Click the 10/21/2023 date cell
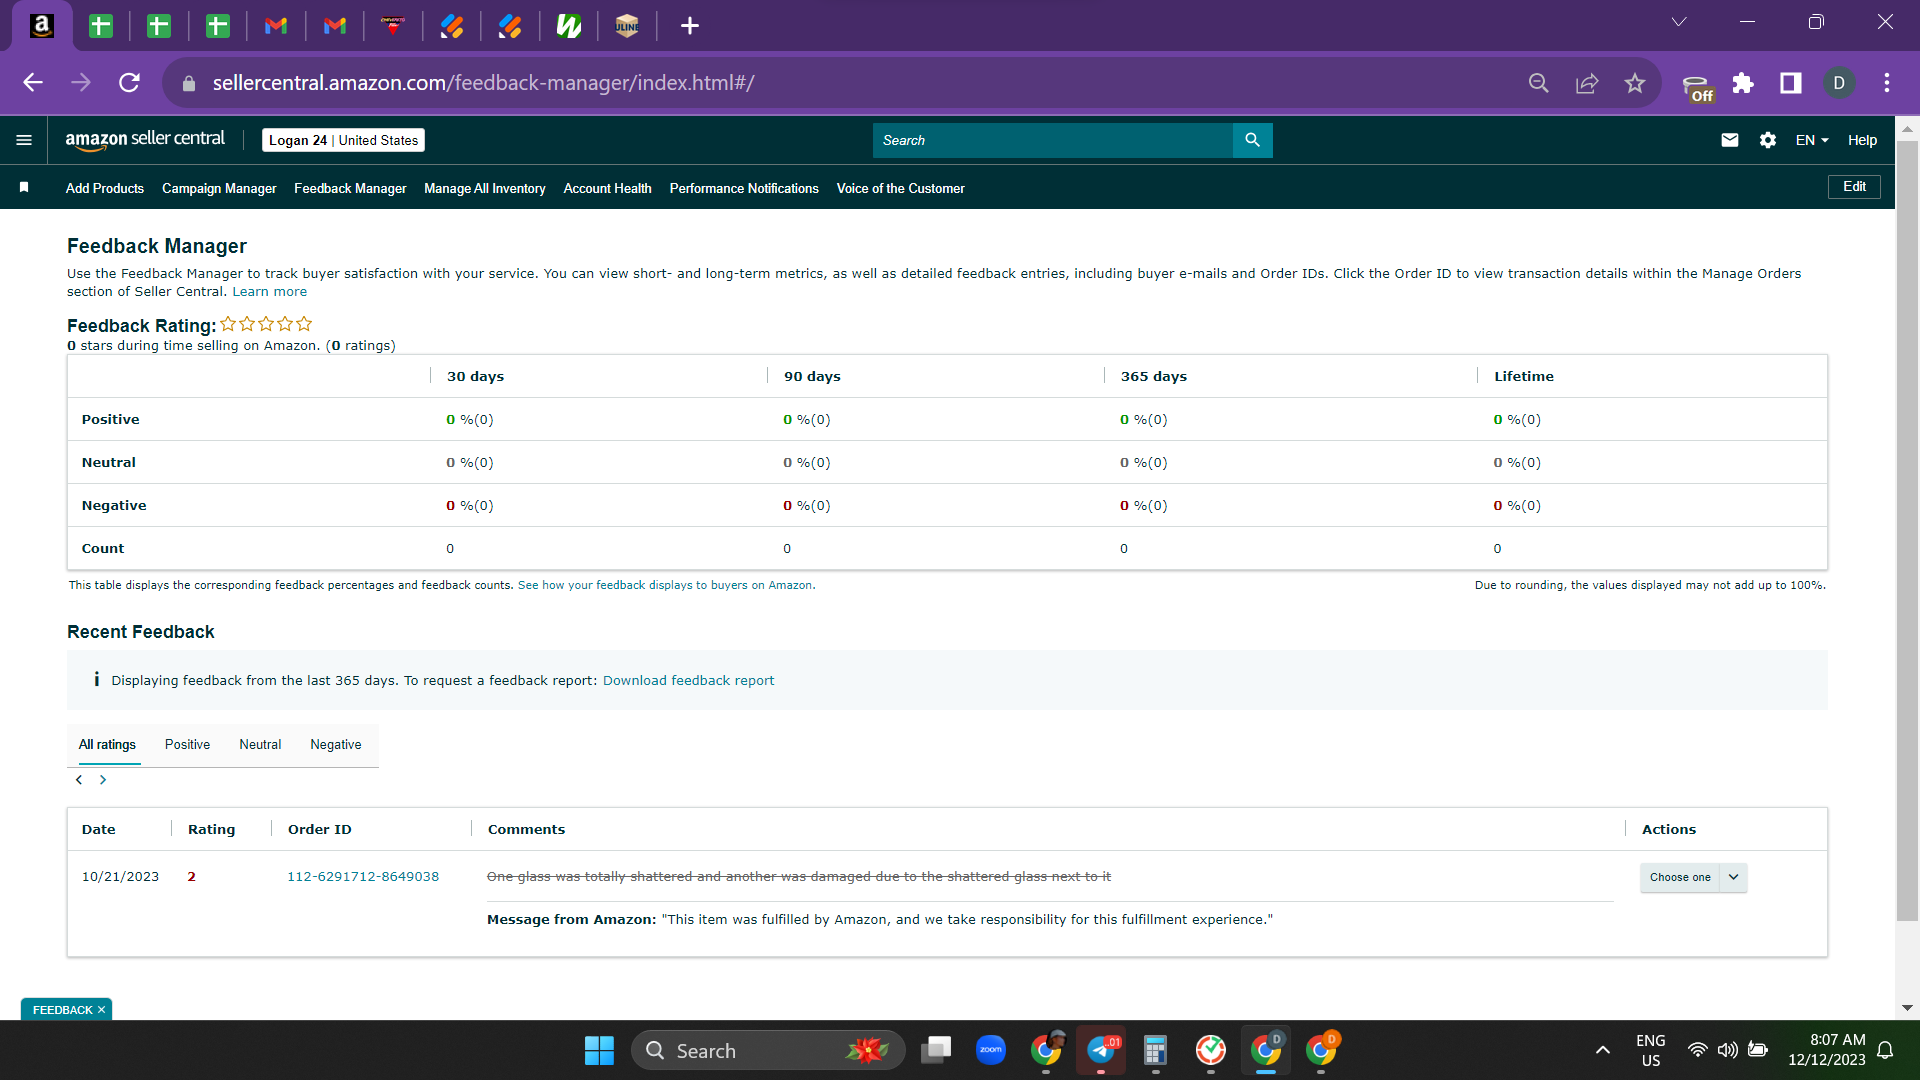 click(x=120, y=877)
